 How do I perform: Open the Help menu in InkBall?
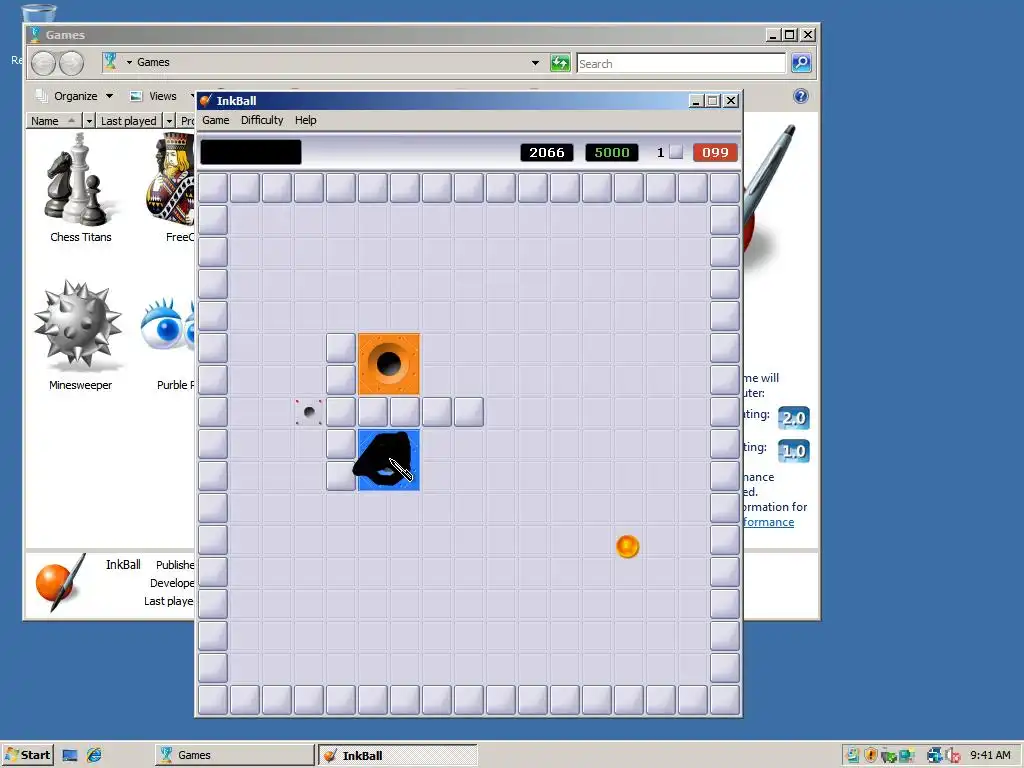coord(305,120)
